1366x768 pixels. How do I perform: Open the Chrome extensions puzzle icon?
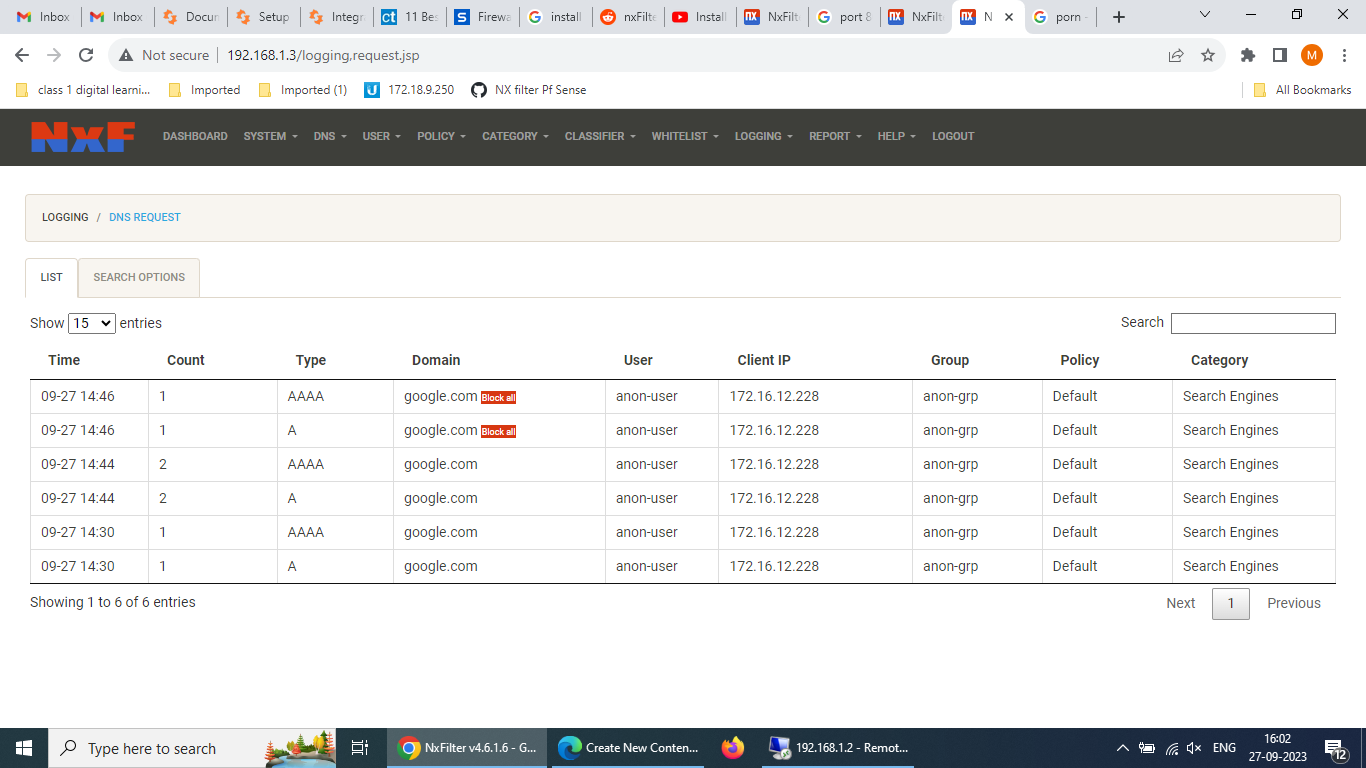click(1247, 56)
